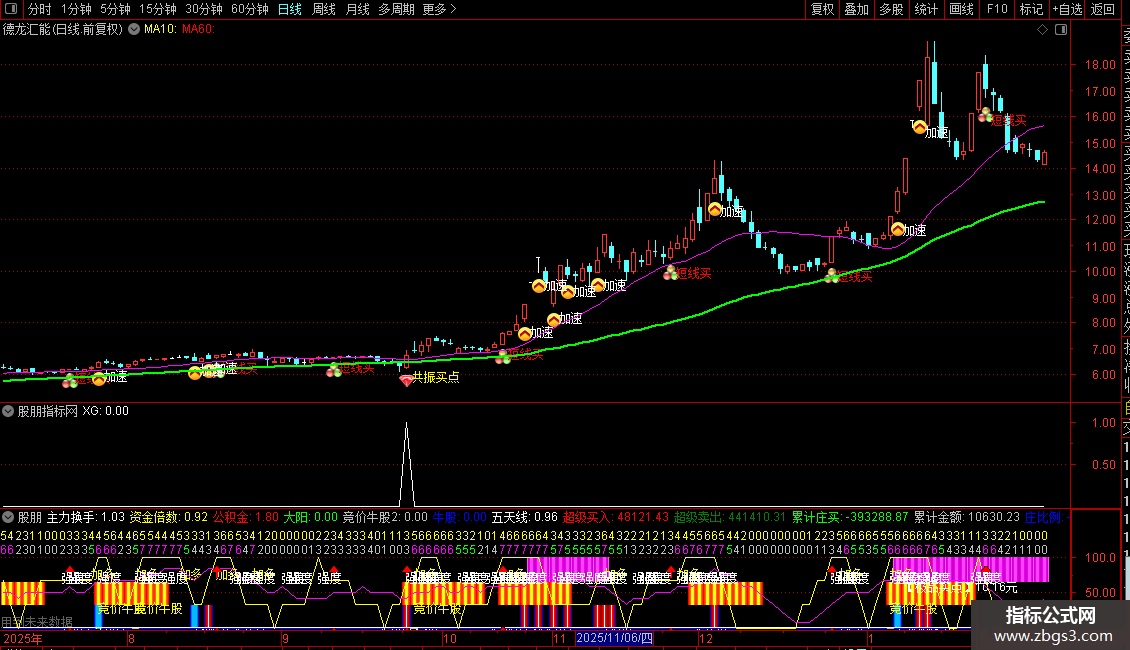
Task: Click the diamond icon above the chart
Action: (1042, 30)
